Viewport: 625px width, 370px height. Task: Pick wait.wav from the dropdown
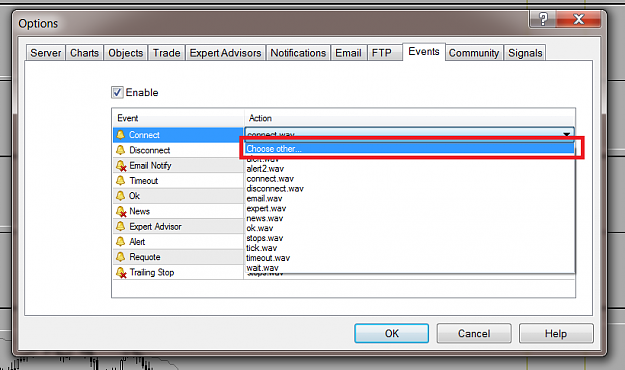(410, 268)
